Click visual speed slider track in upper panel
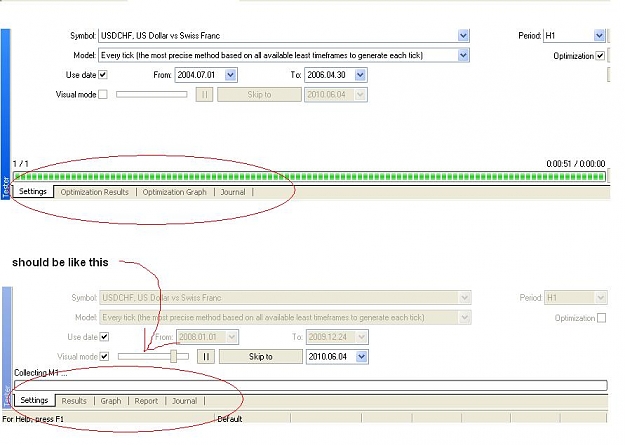 (x=151, y=95)
